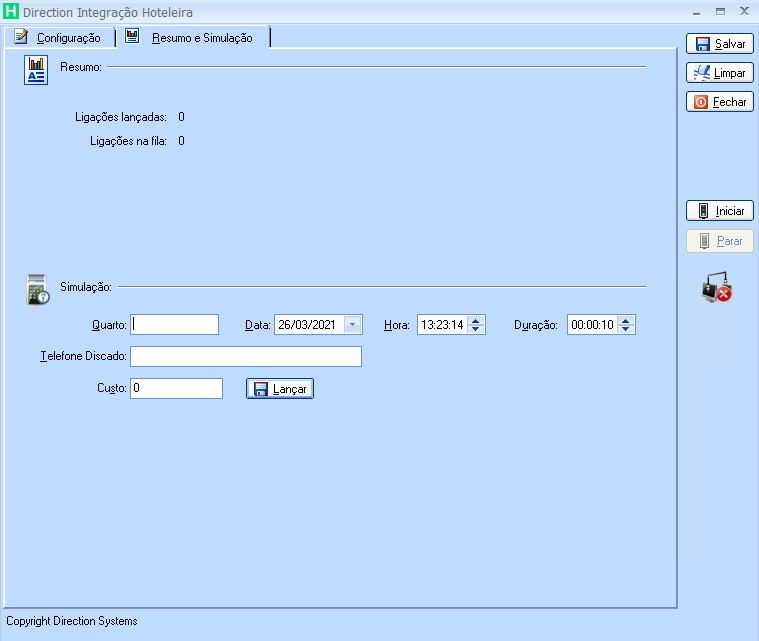Click the Configuração tab notepad icon
Image resolution: width=759 pixels, height=641 pixels.
[21, 36]
